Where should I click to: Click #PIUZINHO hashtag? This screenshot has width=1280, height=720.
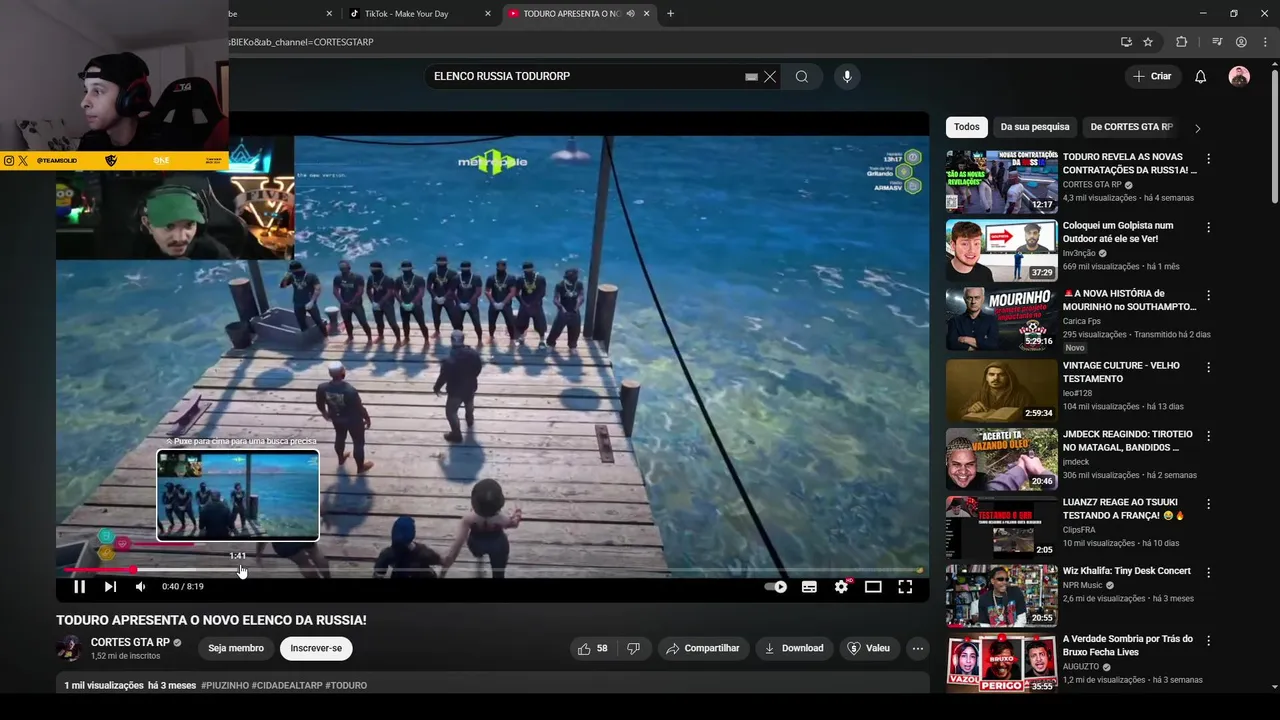[224, 685]
